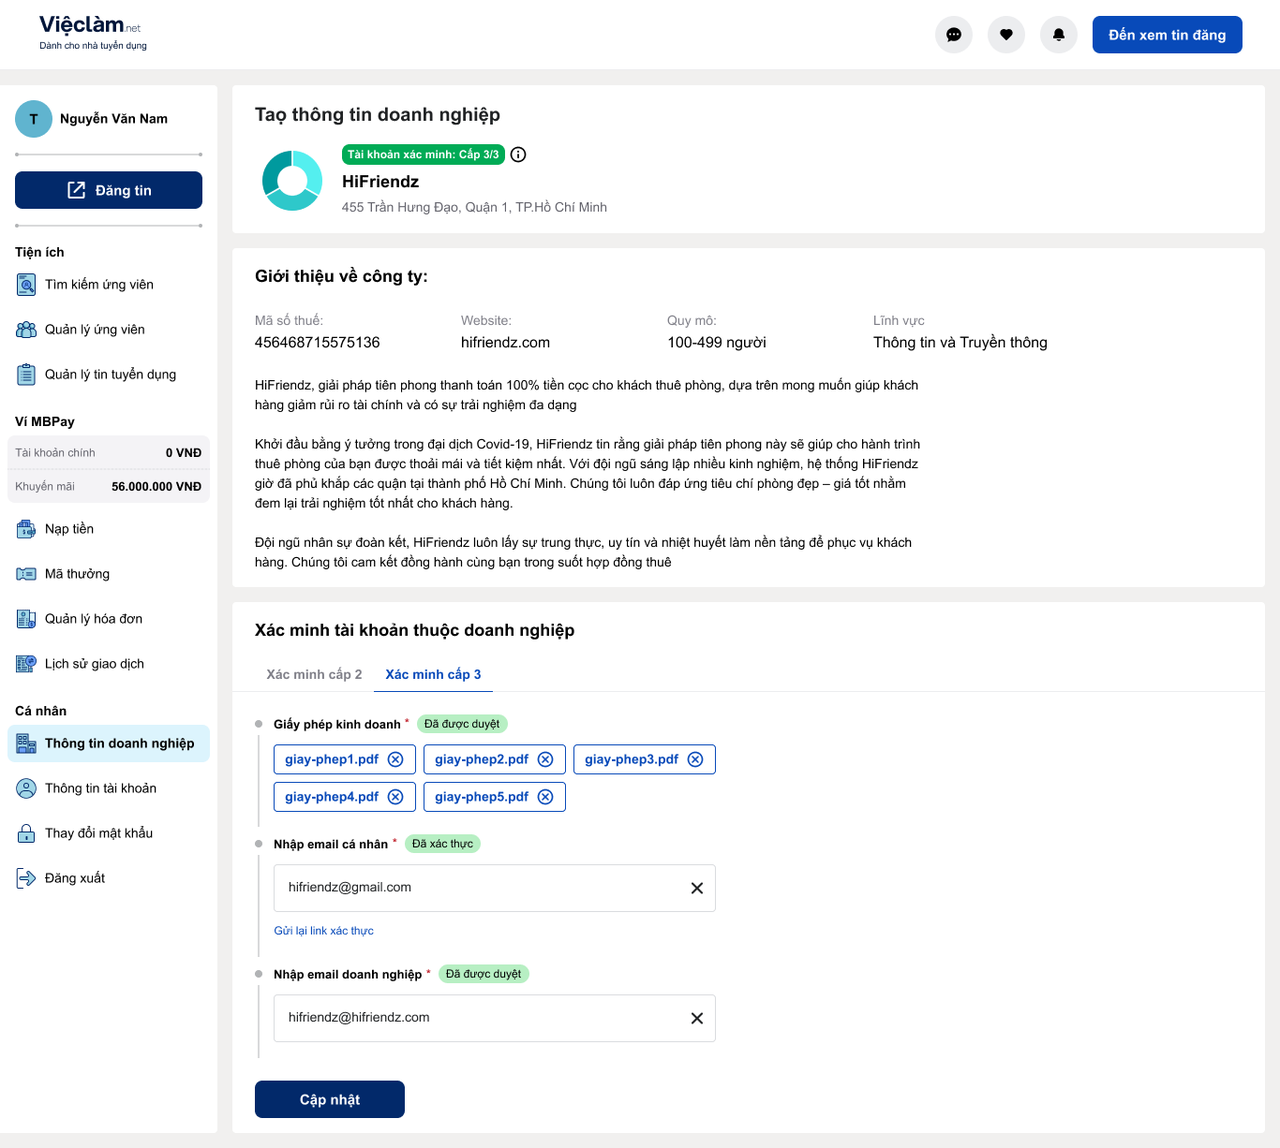Screen dimensions: 1280x1148
Task: Click the Tài khoản xác minh: Cấp 3/3 badge
Action: pyautogui.click(x=423, y=154)
